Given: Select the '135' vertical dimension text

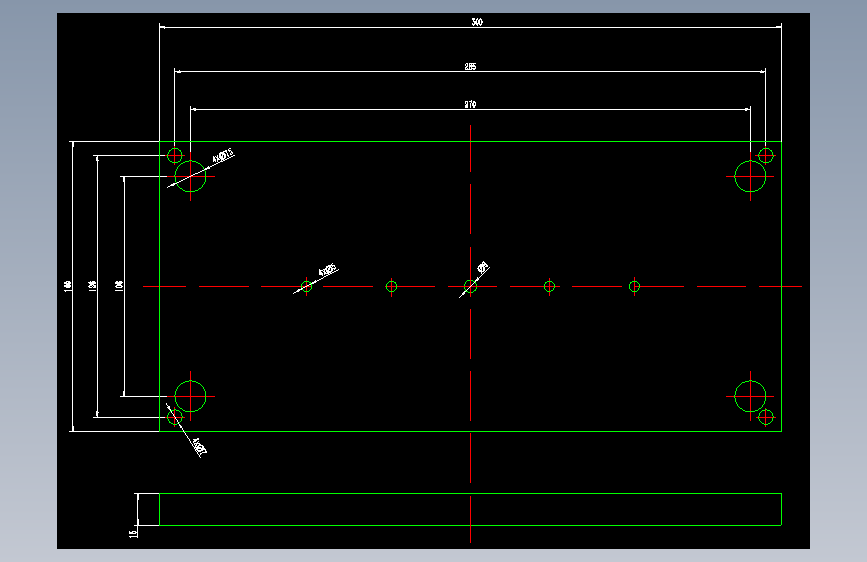Looking at the screenshot, I should [x=92, y=286].
